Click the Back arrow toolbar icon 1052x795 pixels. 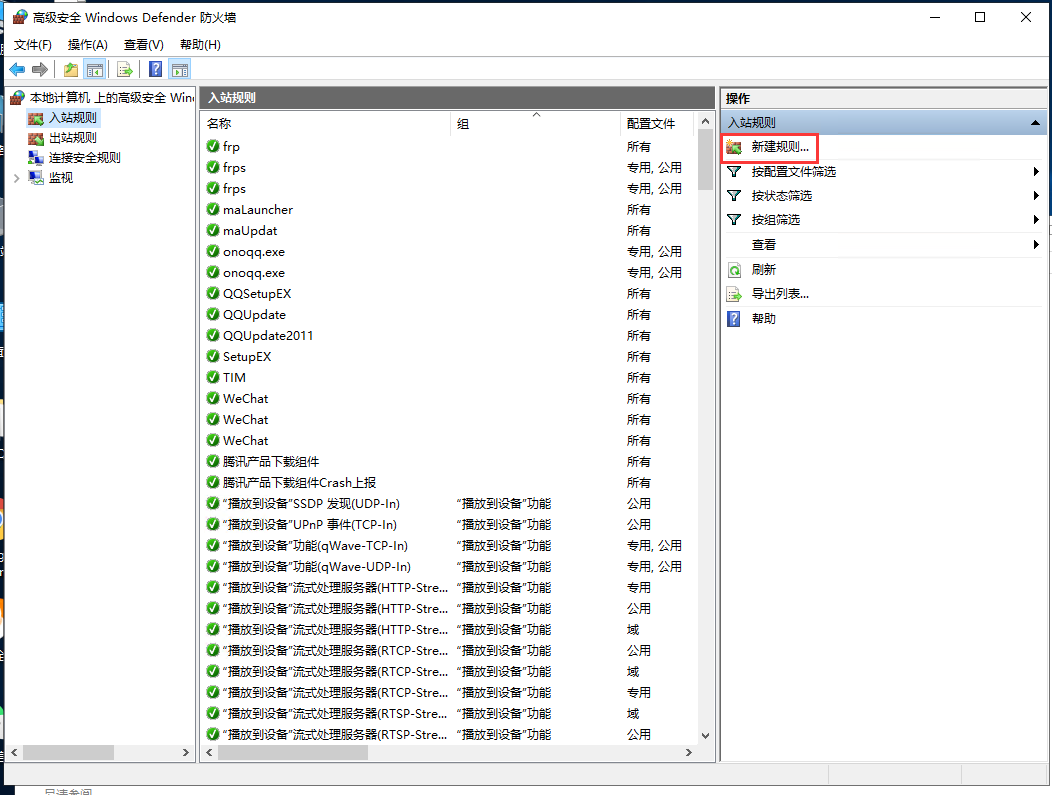click(x=17, y=69)
